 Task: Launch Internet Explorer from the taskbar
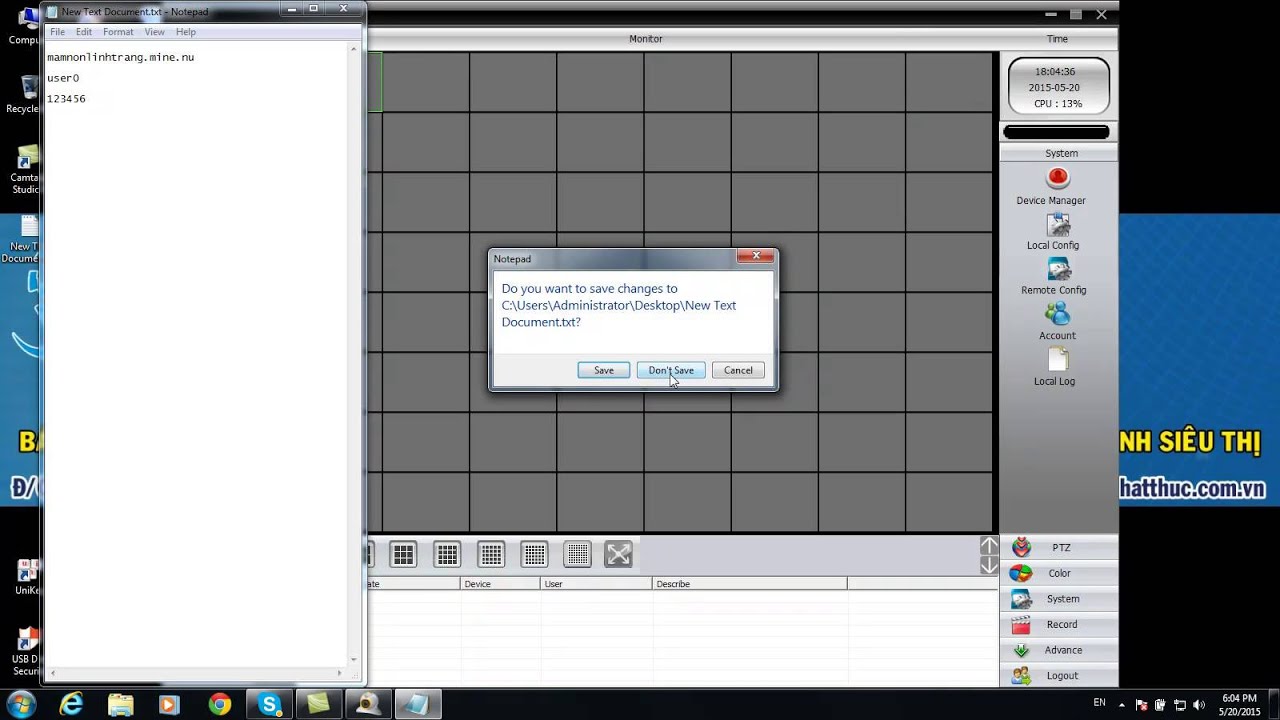coord(71,704)
